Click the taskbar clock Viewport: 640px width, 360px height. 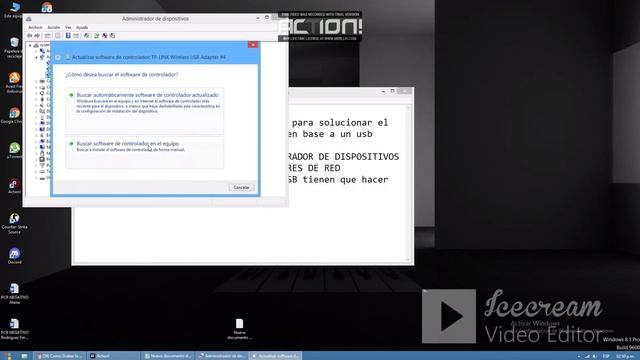pos(624,356)
